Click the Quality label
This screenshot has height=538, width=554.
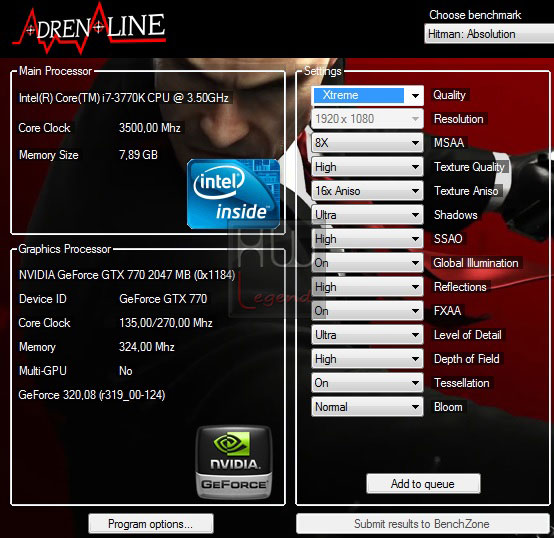pyautogui.click(x=449, y=95)
